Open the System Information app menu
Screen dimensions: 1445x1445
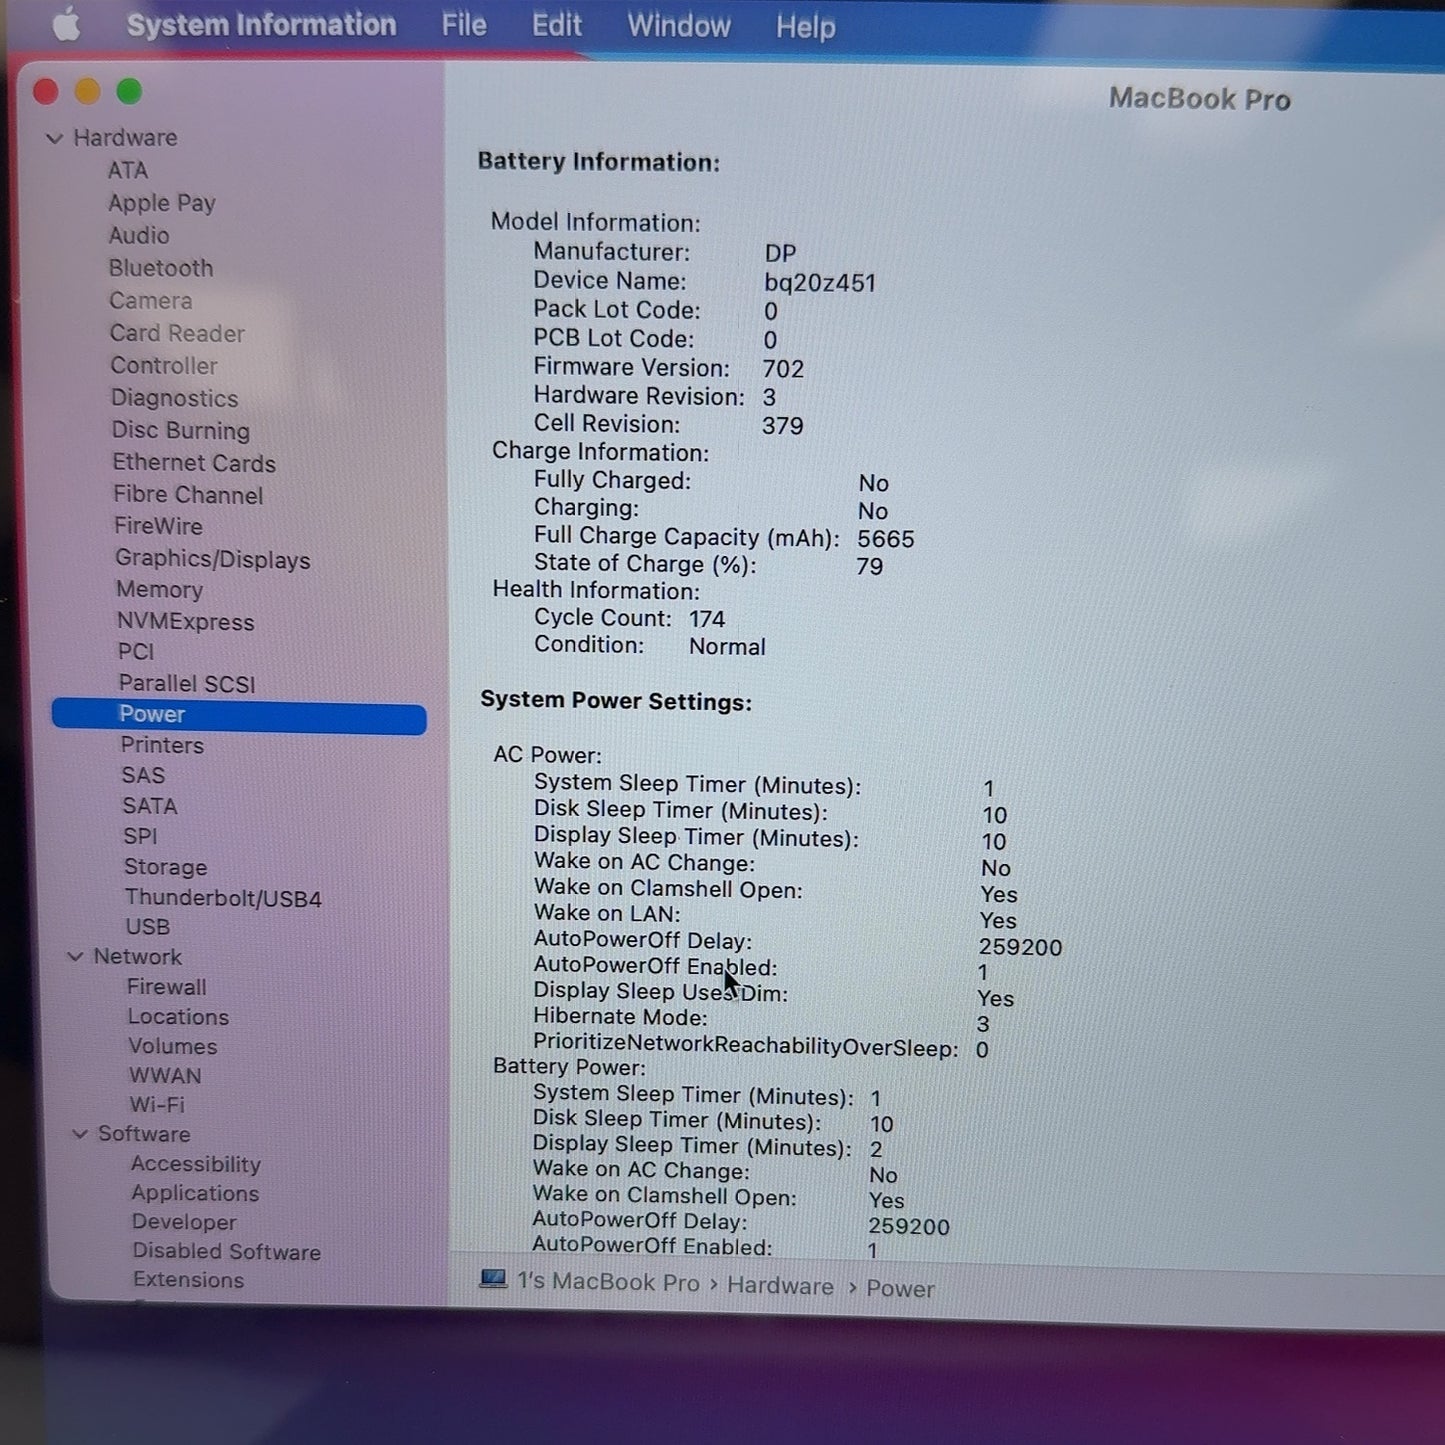[x=261, y=25]
